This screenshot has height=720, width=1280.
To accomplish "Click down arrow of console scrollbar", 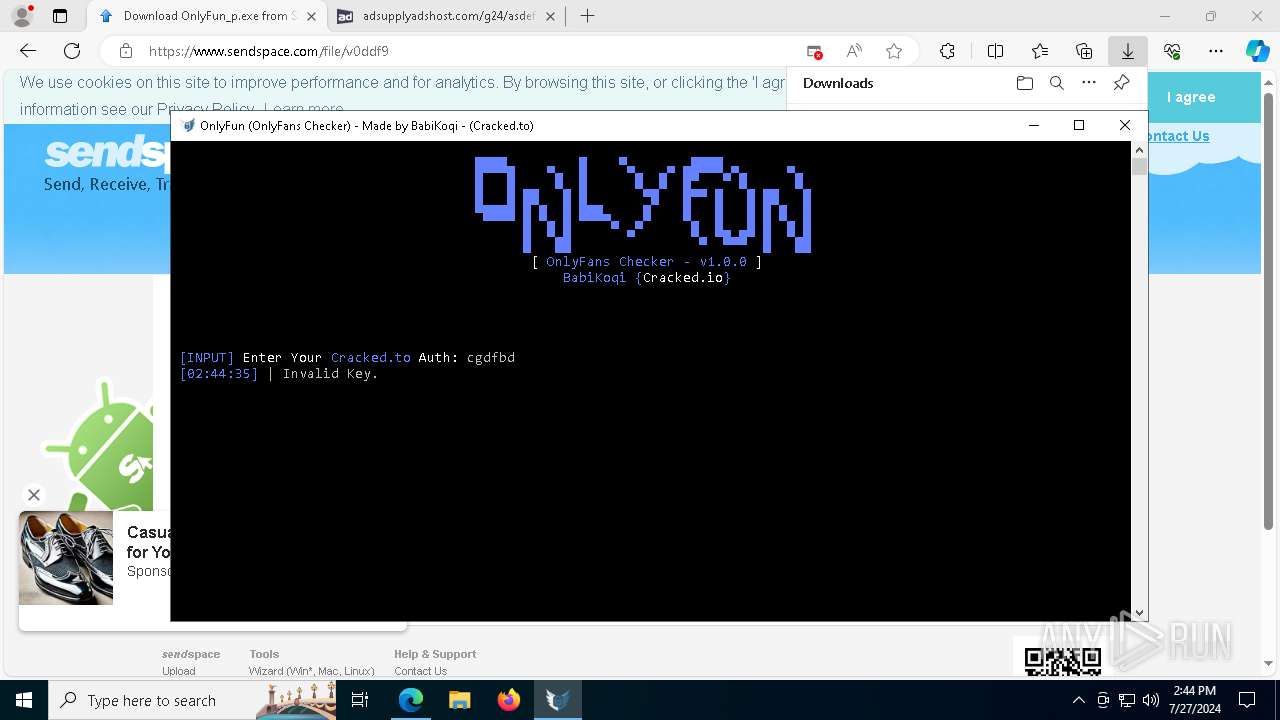I will click(x=1139, y=613).
